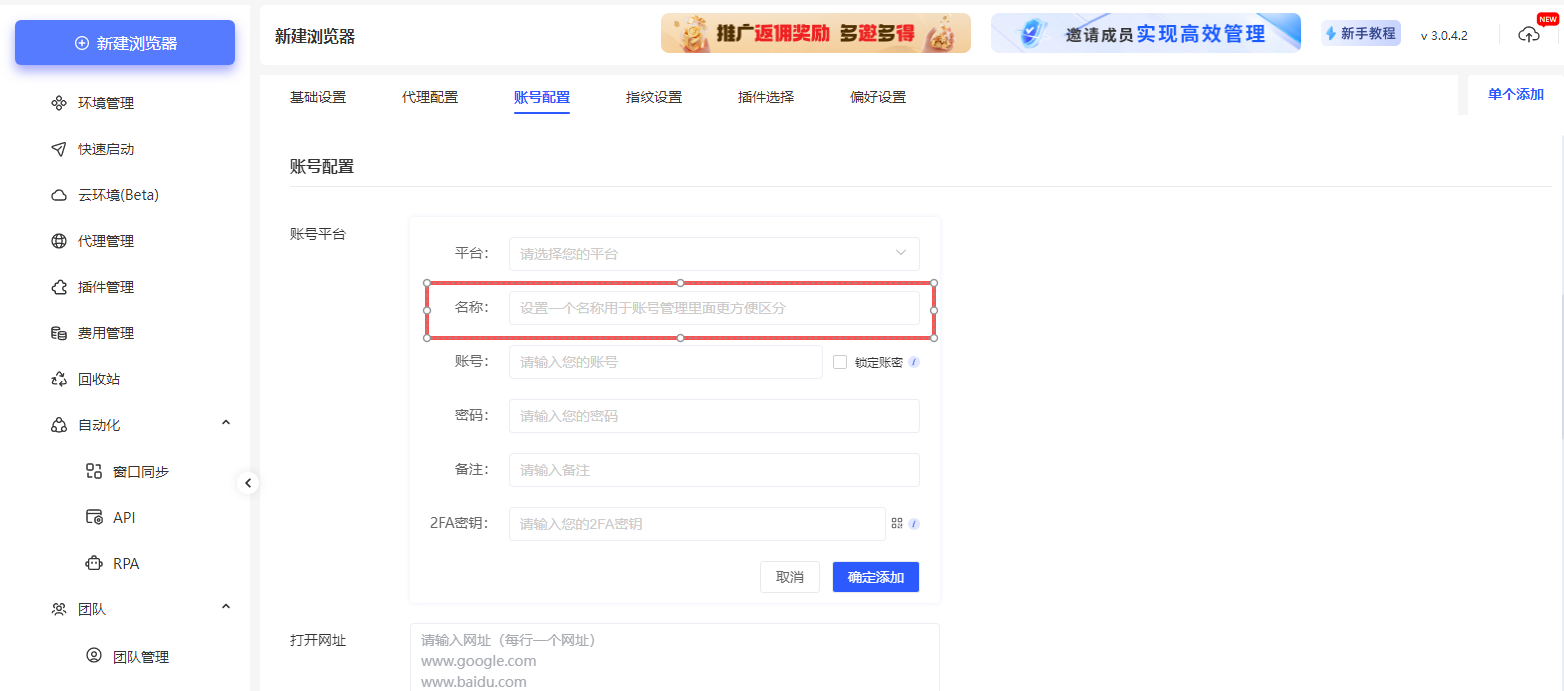Click the info icon beside the 2FA field
This screenshot has height=691, width=1564.
click(913, 522)
